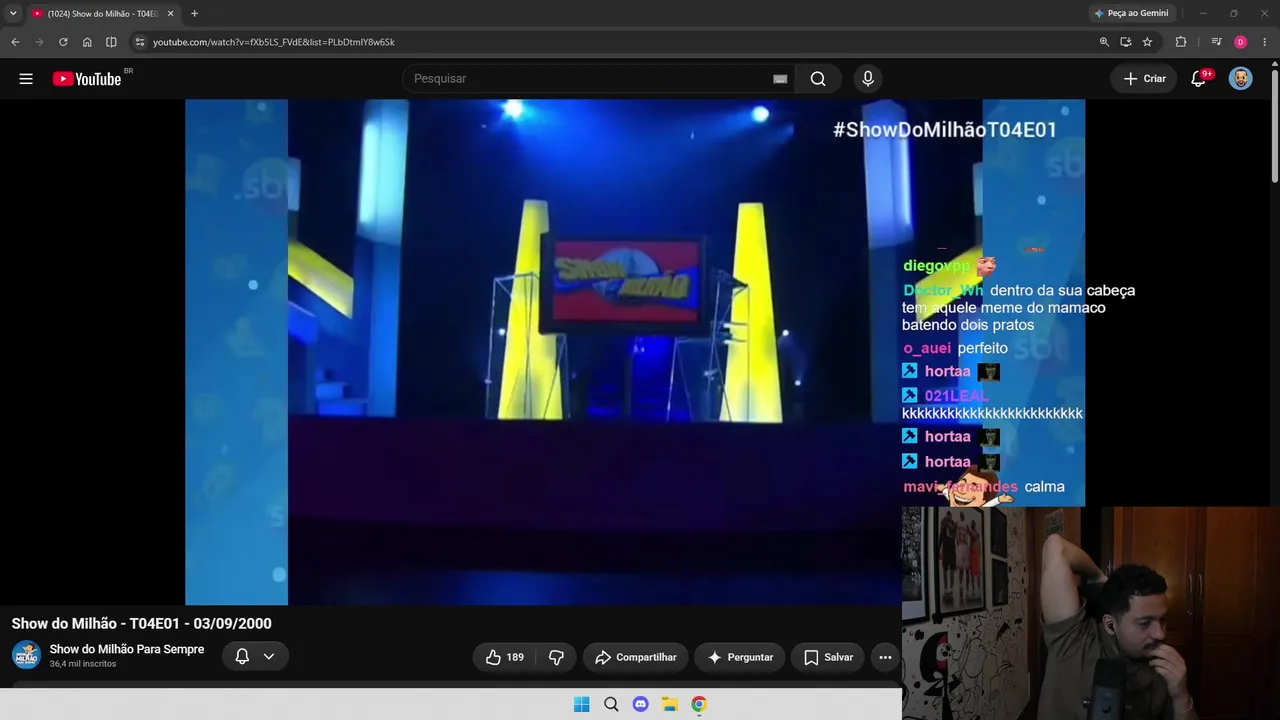Open the Show do Milhão Para Sempre channel name
This screenshot has height=720, width=1280.
(x=127, y=649)
